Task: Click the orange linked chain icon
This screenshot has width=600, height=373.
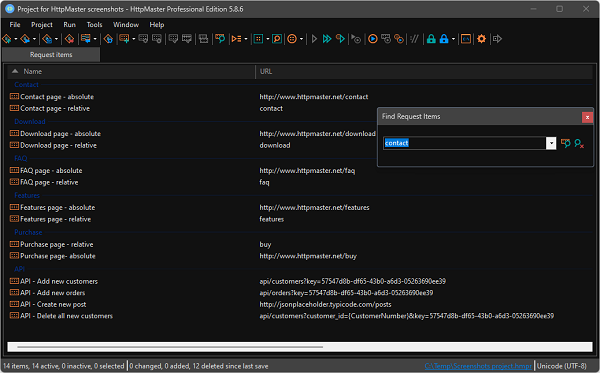Action: pyautogui.click(x=399, y=39)
